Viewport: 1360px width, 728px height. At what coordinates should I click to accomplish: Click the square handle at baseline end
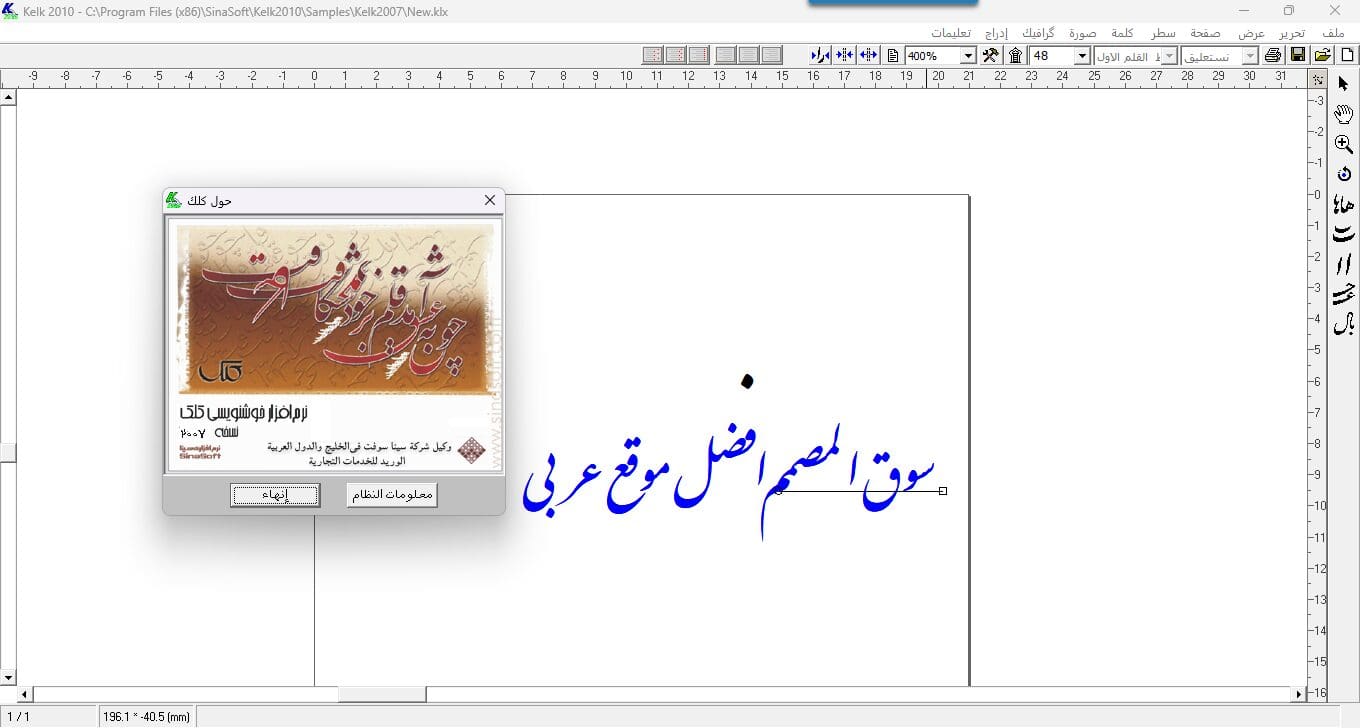point(943,491)
